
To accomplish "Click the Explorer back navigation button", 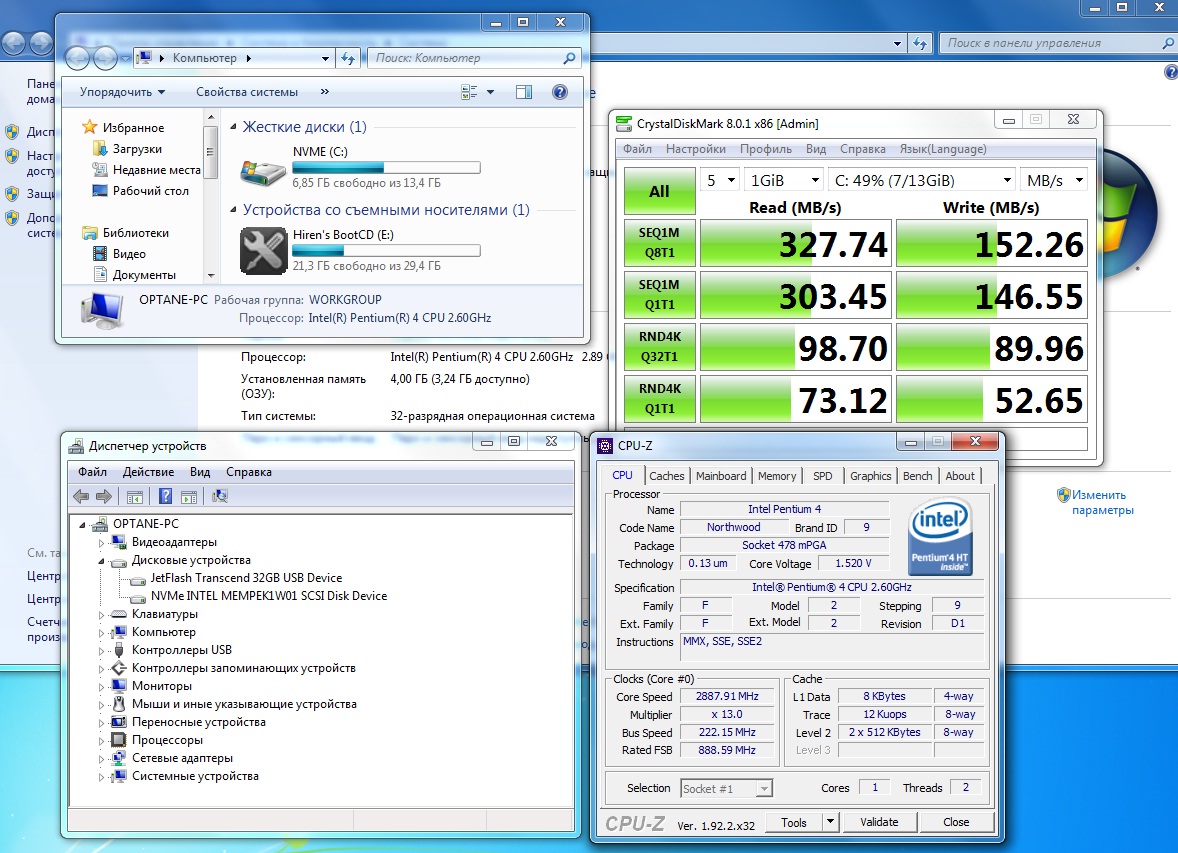I will coord(77,57).
